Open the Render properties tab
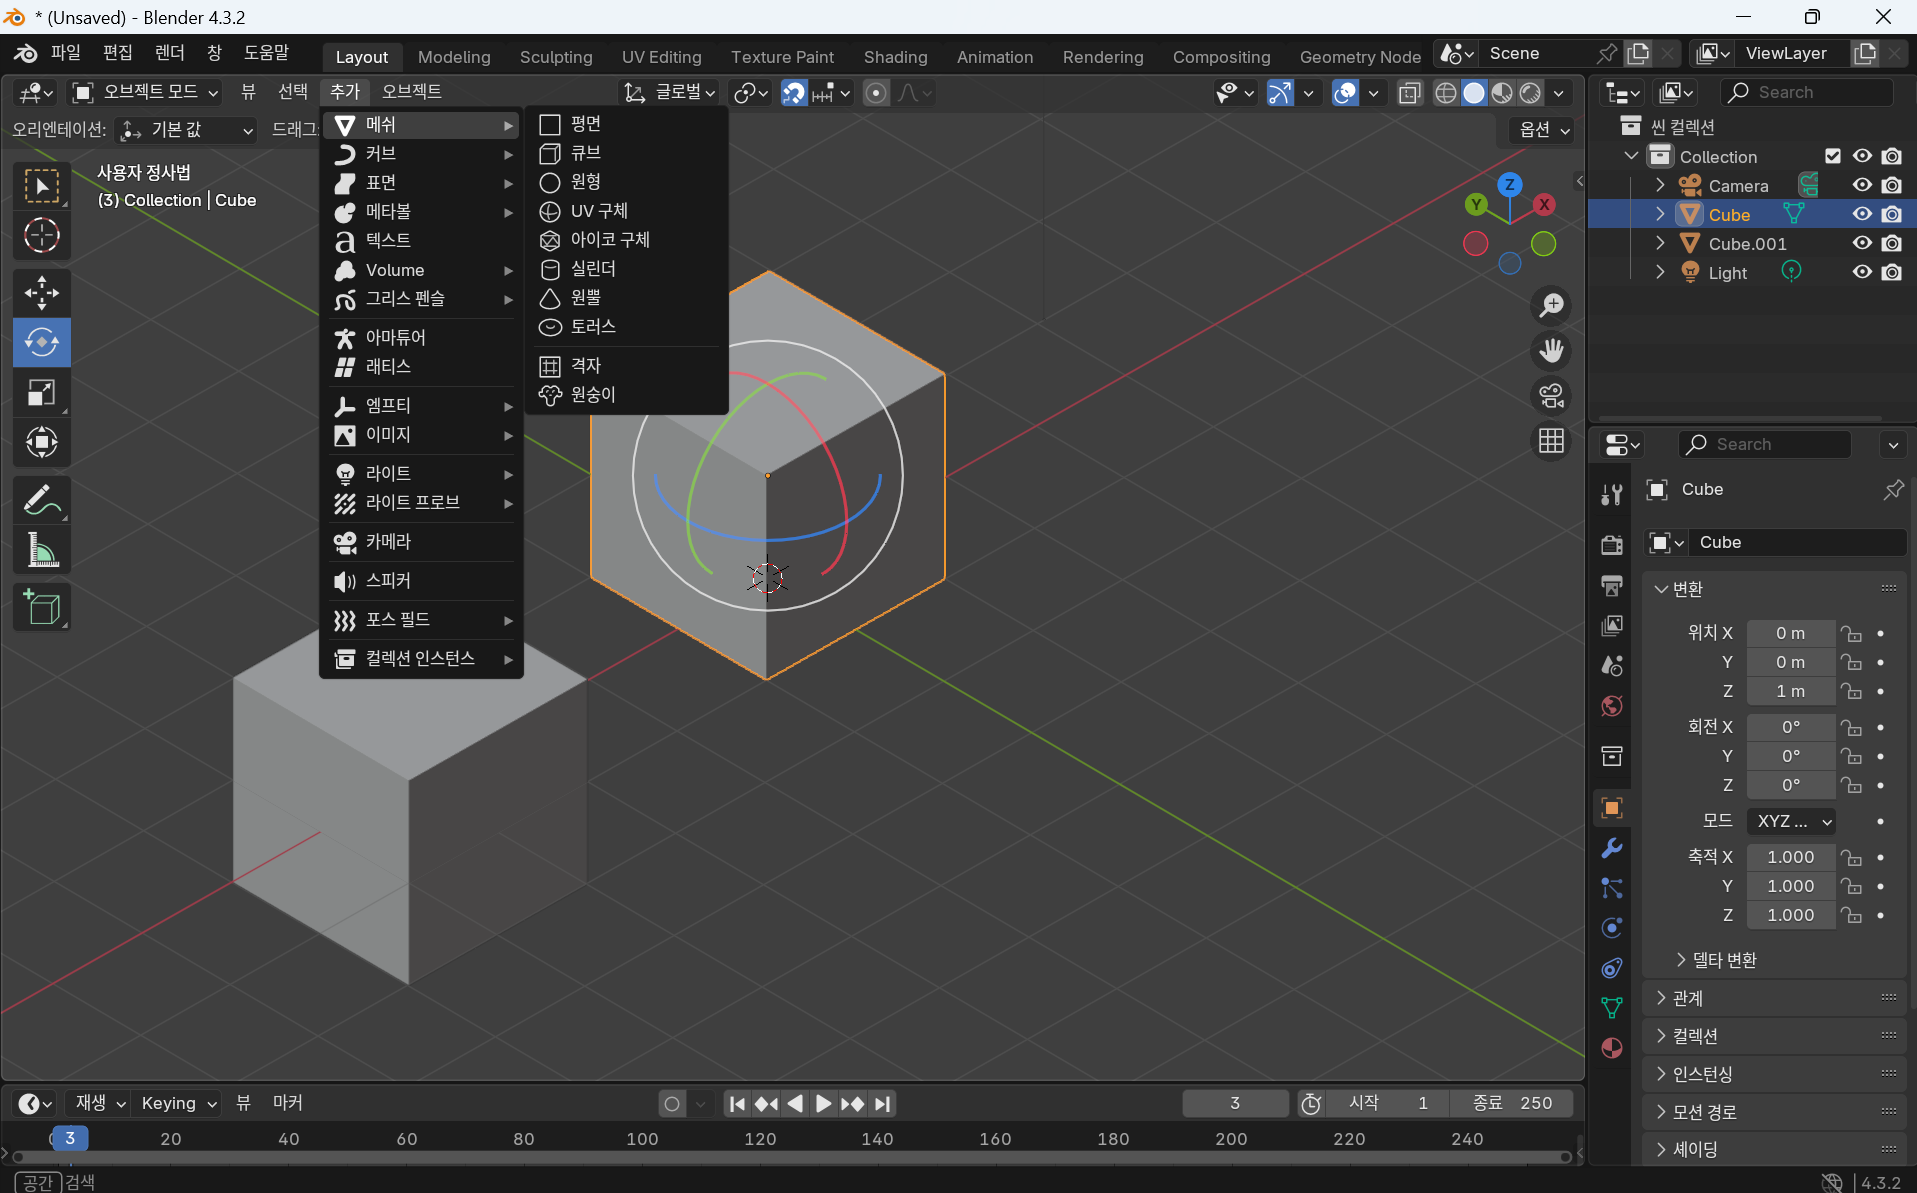Image resolution: width=1917 pixels, height=1193 pixels. [x=1611, y=544]
